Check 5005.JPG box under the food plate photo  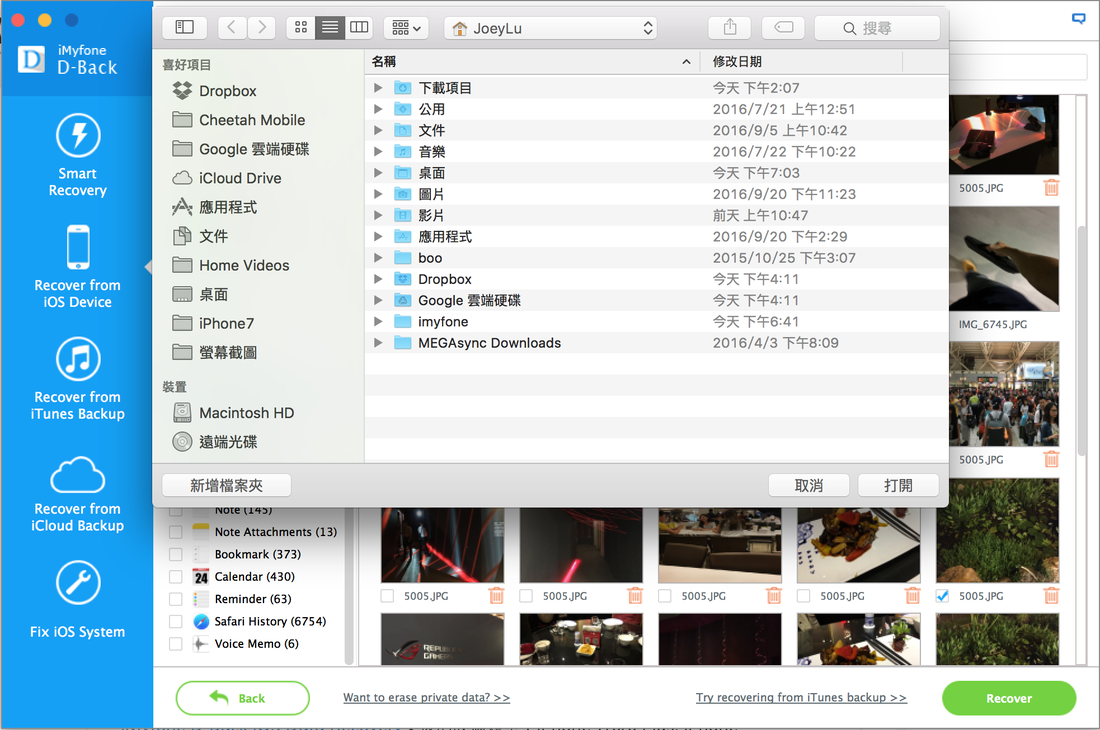coord(803,596)
